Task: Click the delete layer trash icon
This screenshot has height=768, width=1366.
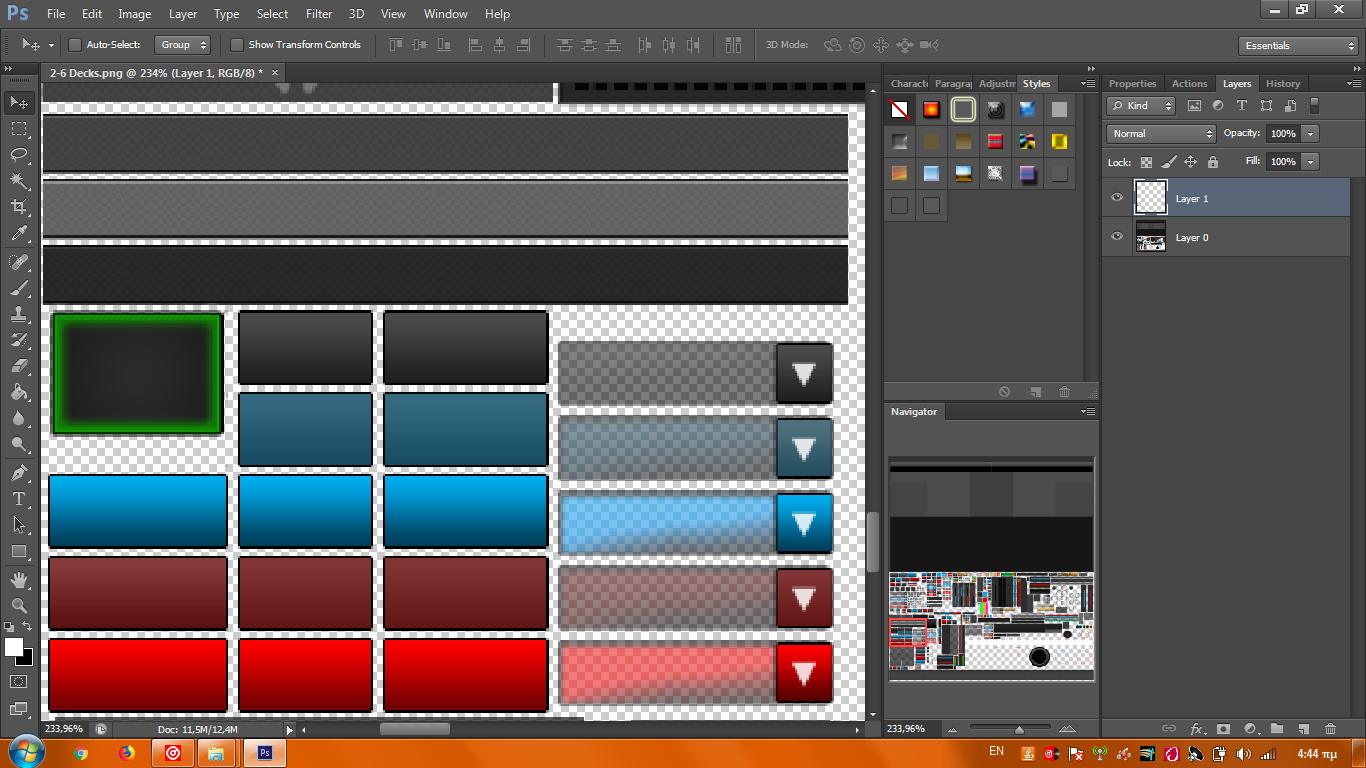Action: pos(1330,729)
